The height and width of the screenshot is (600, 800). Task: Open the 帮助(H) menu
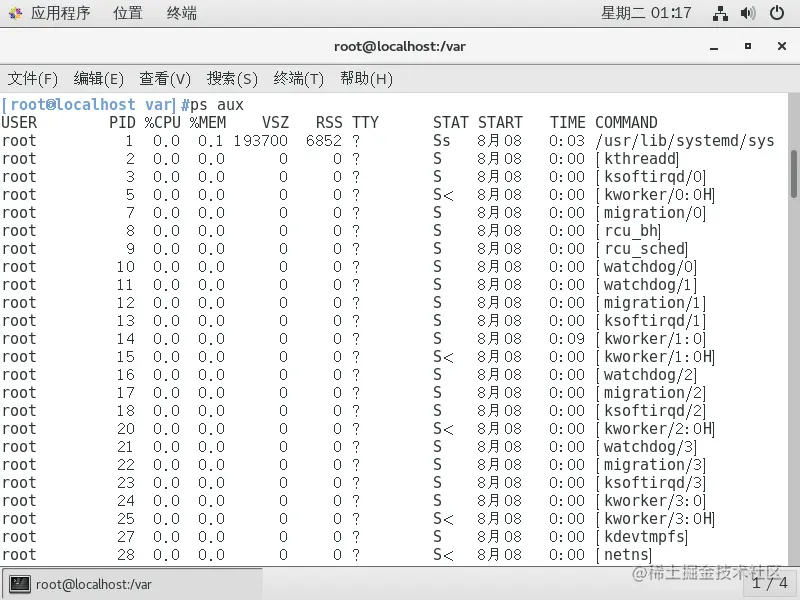(x=366, y=78)
